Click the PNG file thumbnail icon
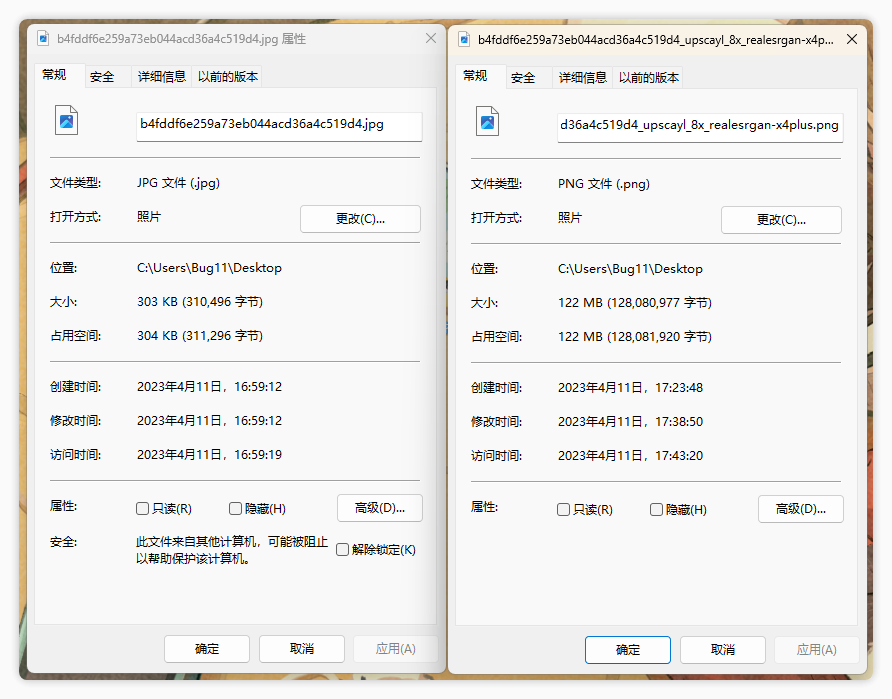This screenshot has width=892, height=699. [485, 120]
